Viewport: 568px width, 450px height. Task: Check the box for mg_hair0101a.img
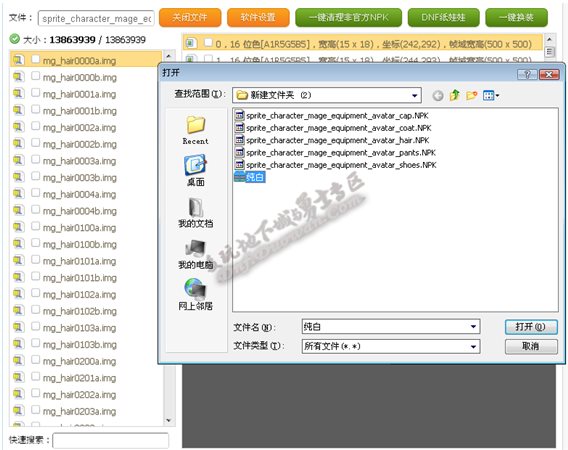pos(36,259)
